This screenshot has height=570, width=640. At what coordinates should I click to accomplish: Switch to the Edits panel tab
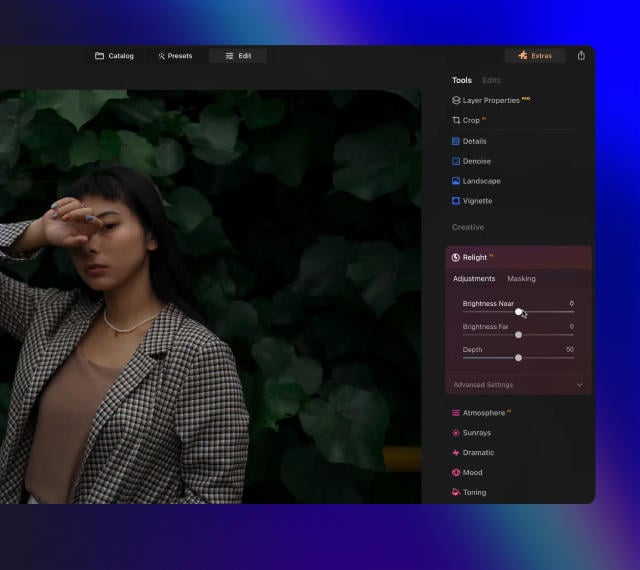tap(491, 80)
